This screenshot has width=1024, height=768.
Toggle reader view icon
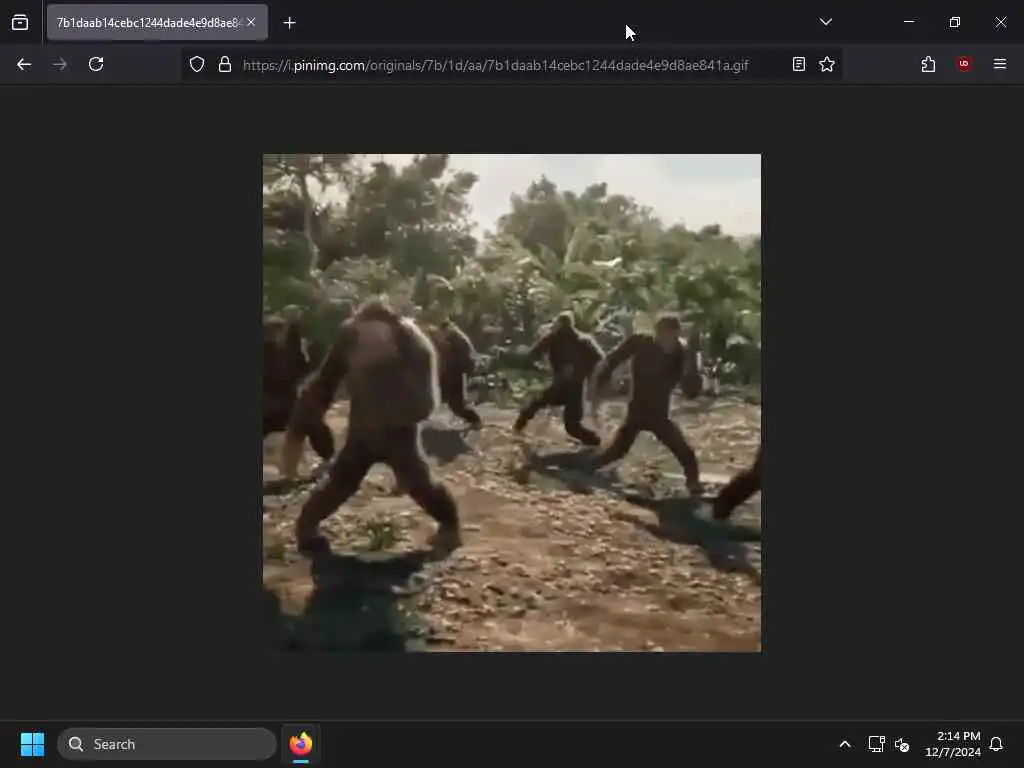(x=799, y=64)
